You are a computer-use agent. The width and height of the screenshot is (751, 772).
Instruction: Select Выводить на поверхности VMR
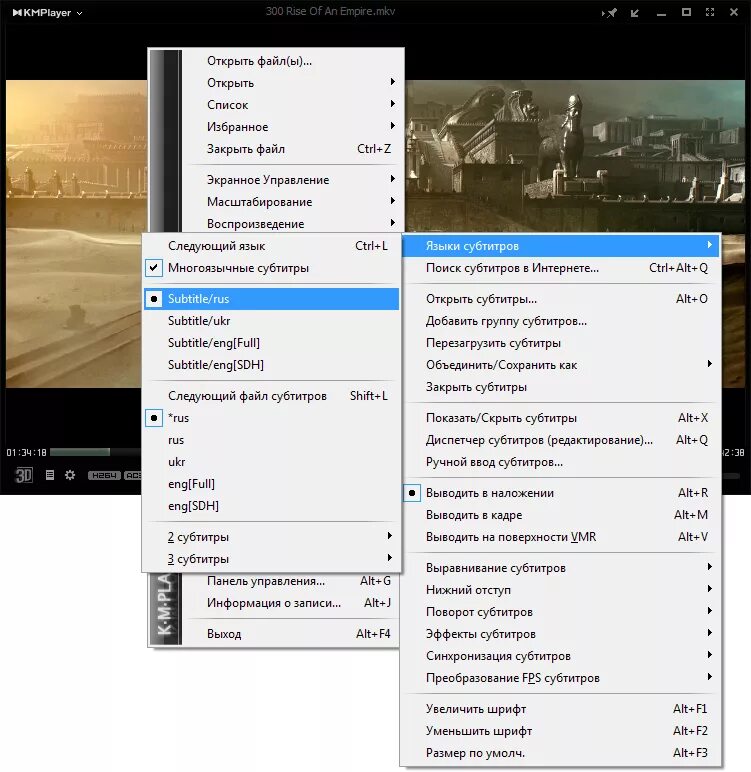tap(560, 537)
